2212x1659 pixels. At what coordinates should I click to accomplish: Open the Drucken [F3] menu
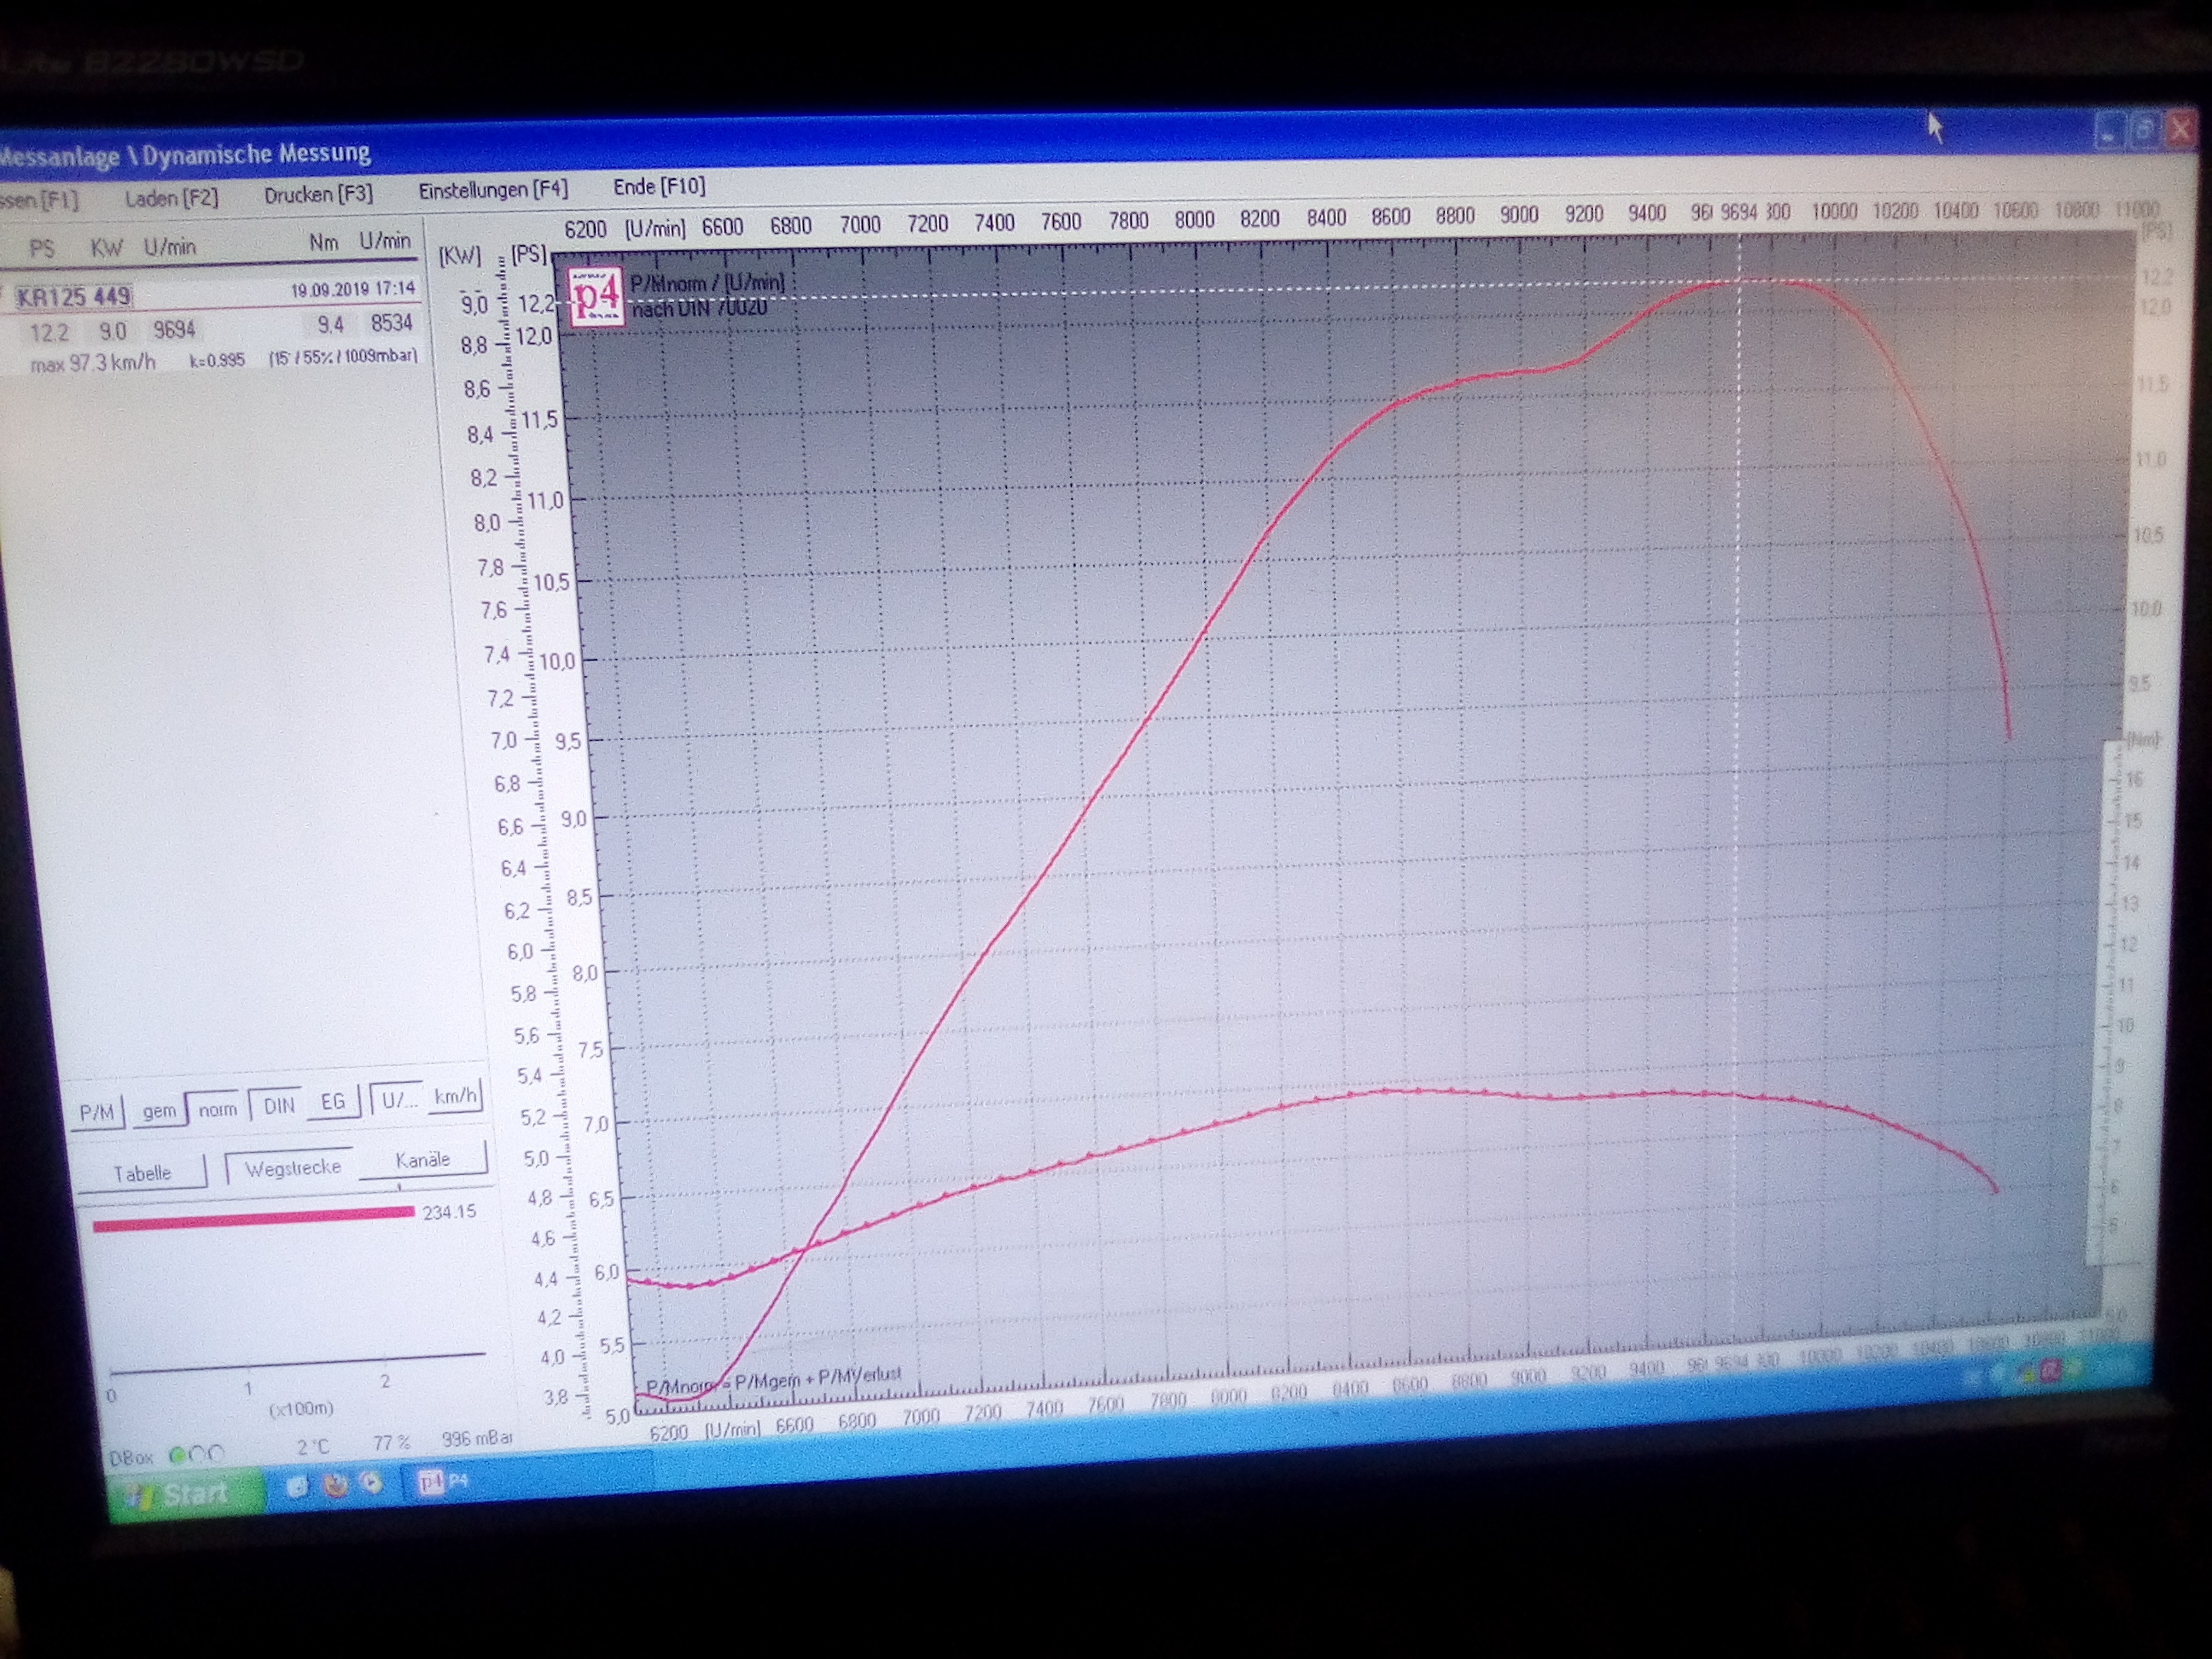[318, 194]
